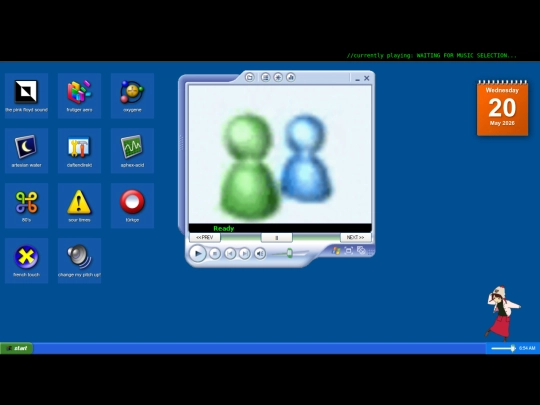Click the round next-track button
540x405 pixels.
click(x=245, y=253)
